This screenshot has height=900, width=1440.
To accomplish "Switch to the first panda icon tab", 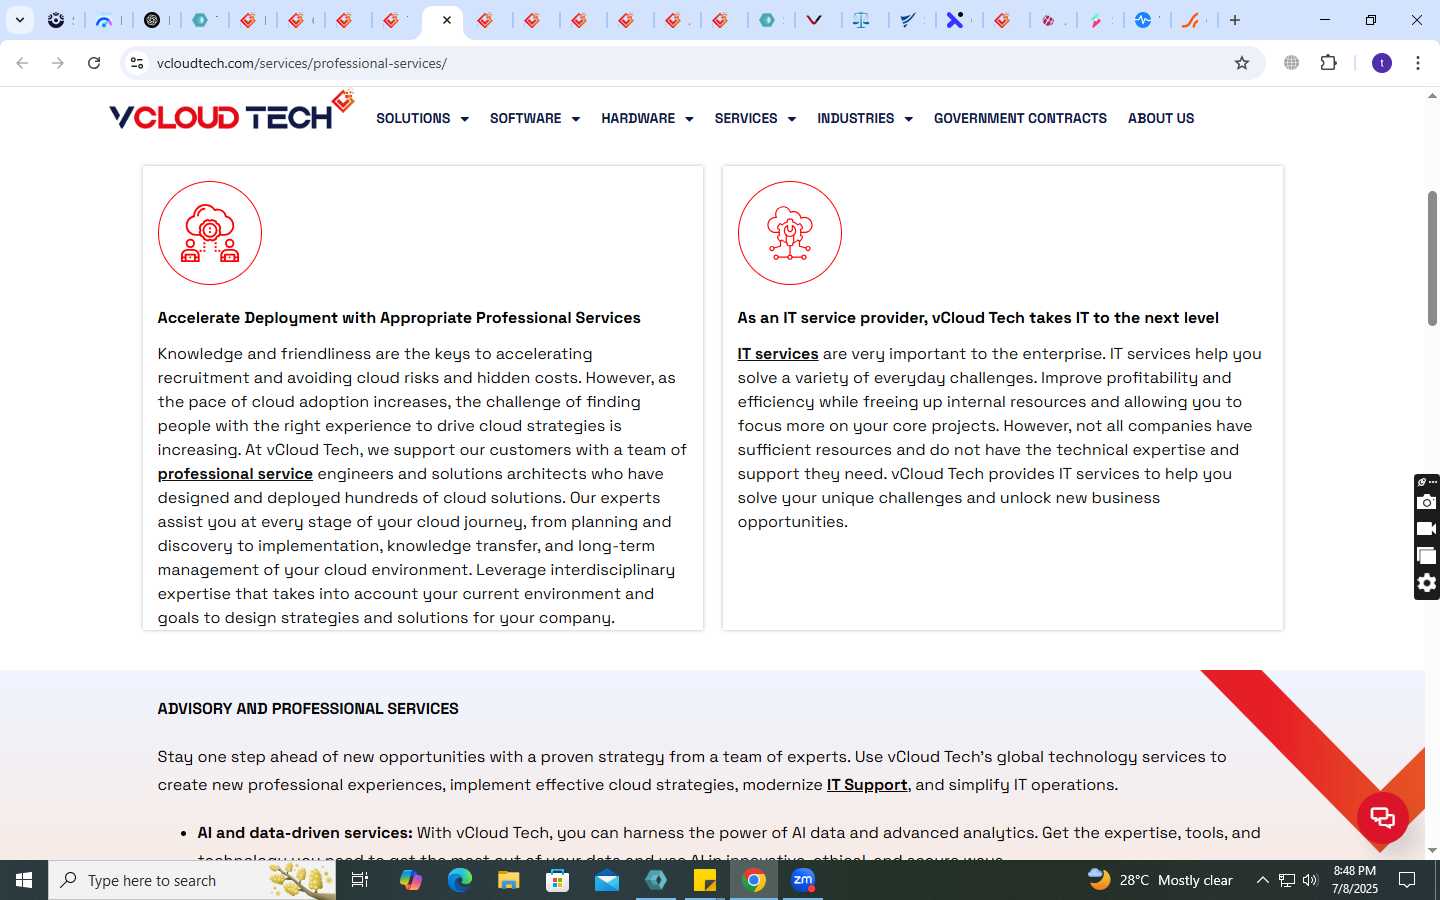I will pyautogui.click(x=57, y=20).
